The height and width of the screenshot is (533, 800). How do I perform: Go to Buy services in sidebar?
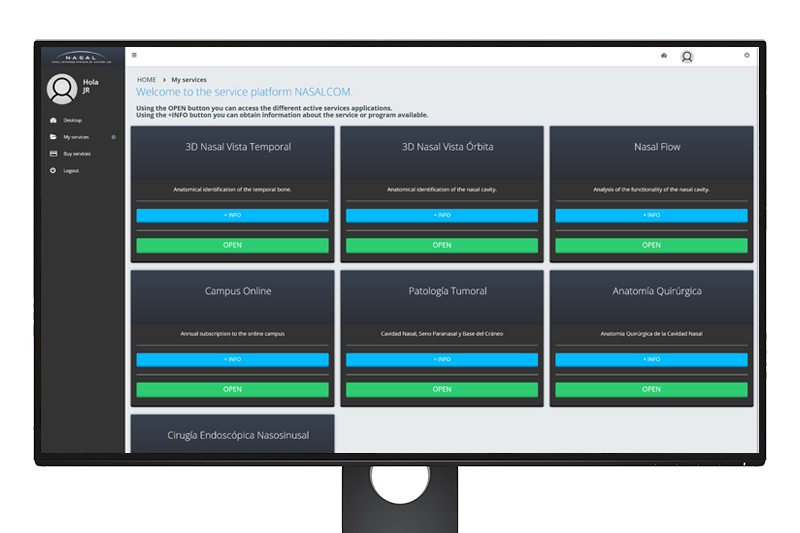(x=77, y=154)
